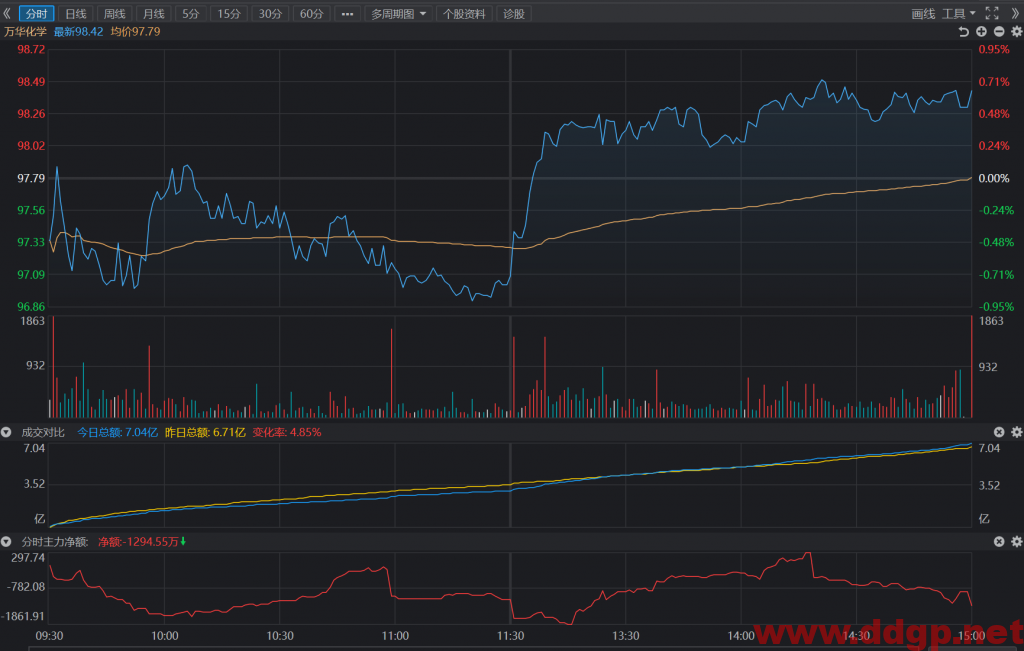1024x651 pixels.
Task: Open settings gear for 成交对比 panel
Action: [x=1016, y=432]
